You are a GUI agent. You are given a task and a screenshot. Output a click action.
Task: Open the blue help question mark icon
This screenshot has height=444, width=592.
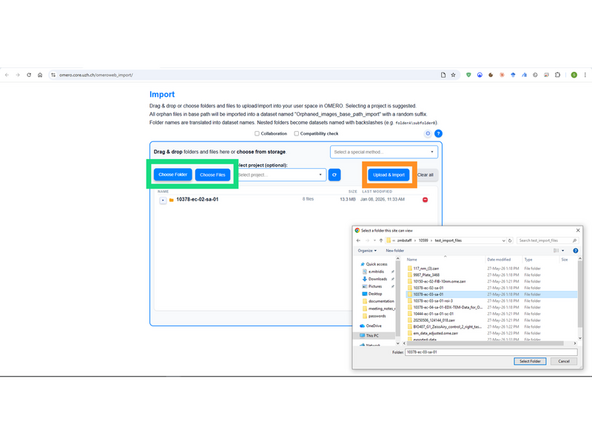tap(438, 134)
